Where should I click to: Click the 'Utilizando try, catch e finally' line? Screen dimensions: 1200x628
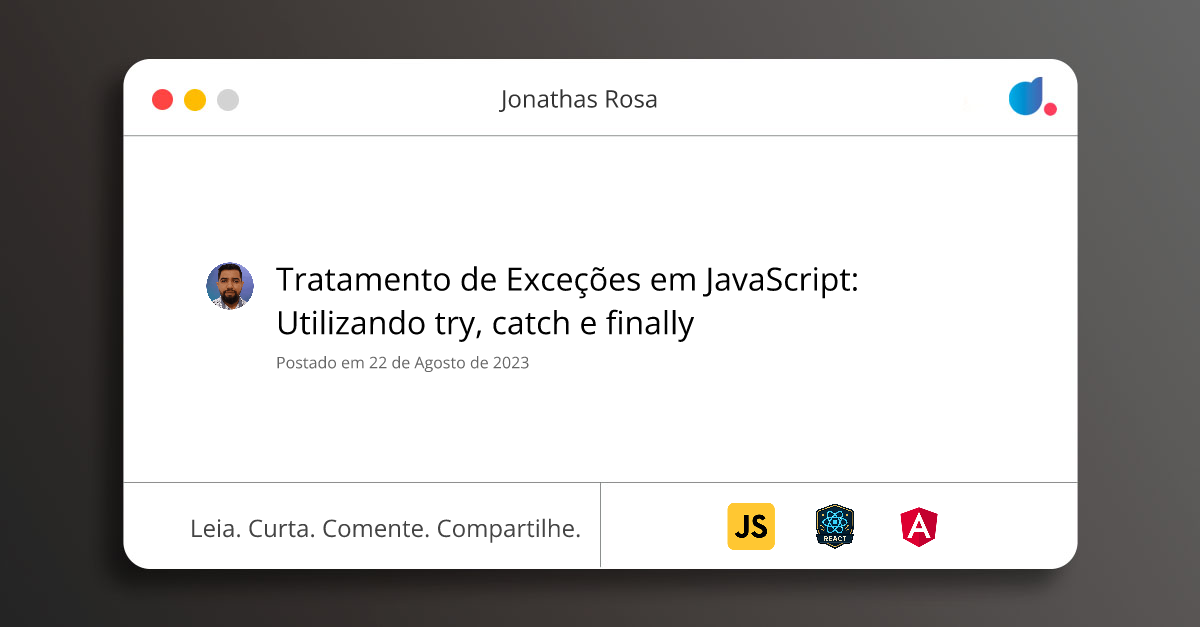[484, 324]
